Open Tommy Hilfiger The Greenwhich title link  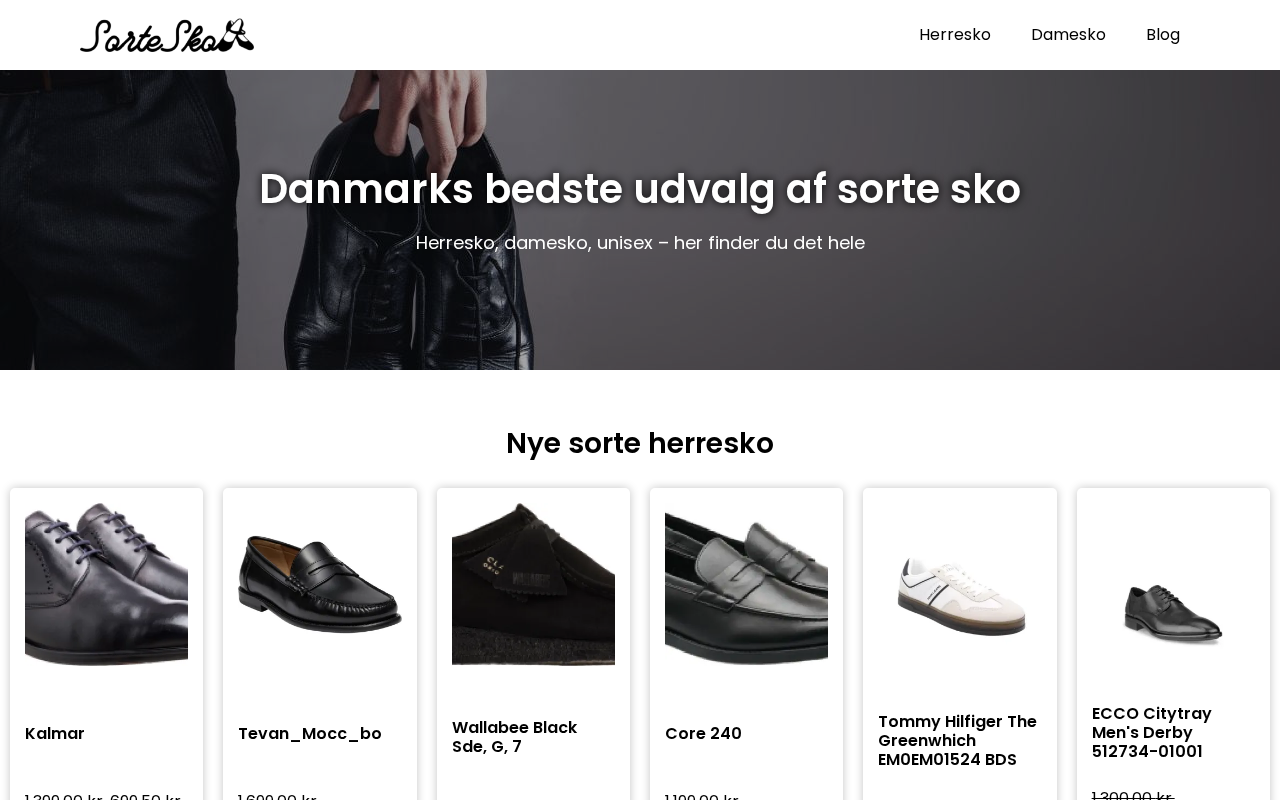point(957,741)
